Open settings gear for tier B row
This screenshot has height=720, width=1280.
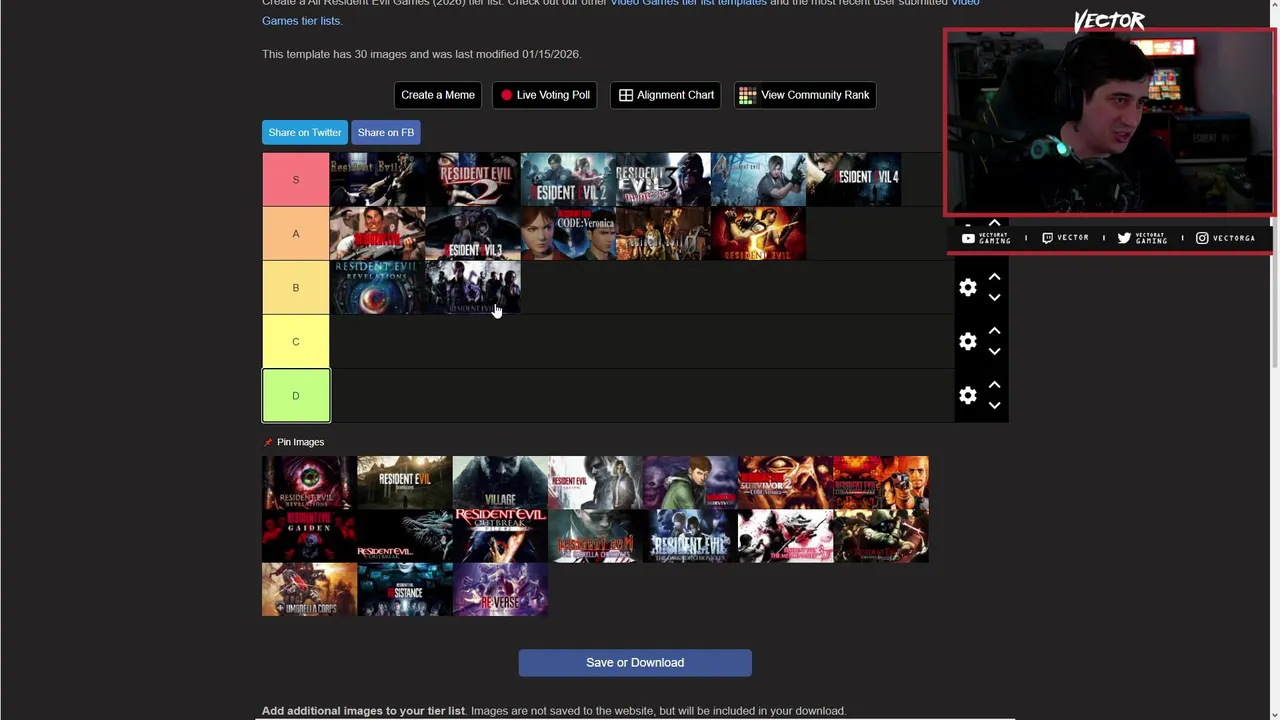[x=968, y=288]
